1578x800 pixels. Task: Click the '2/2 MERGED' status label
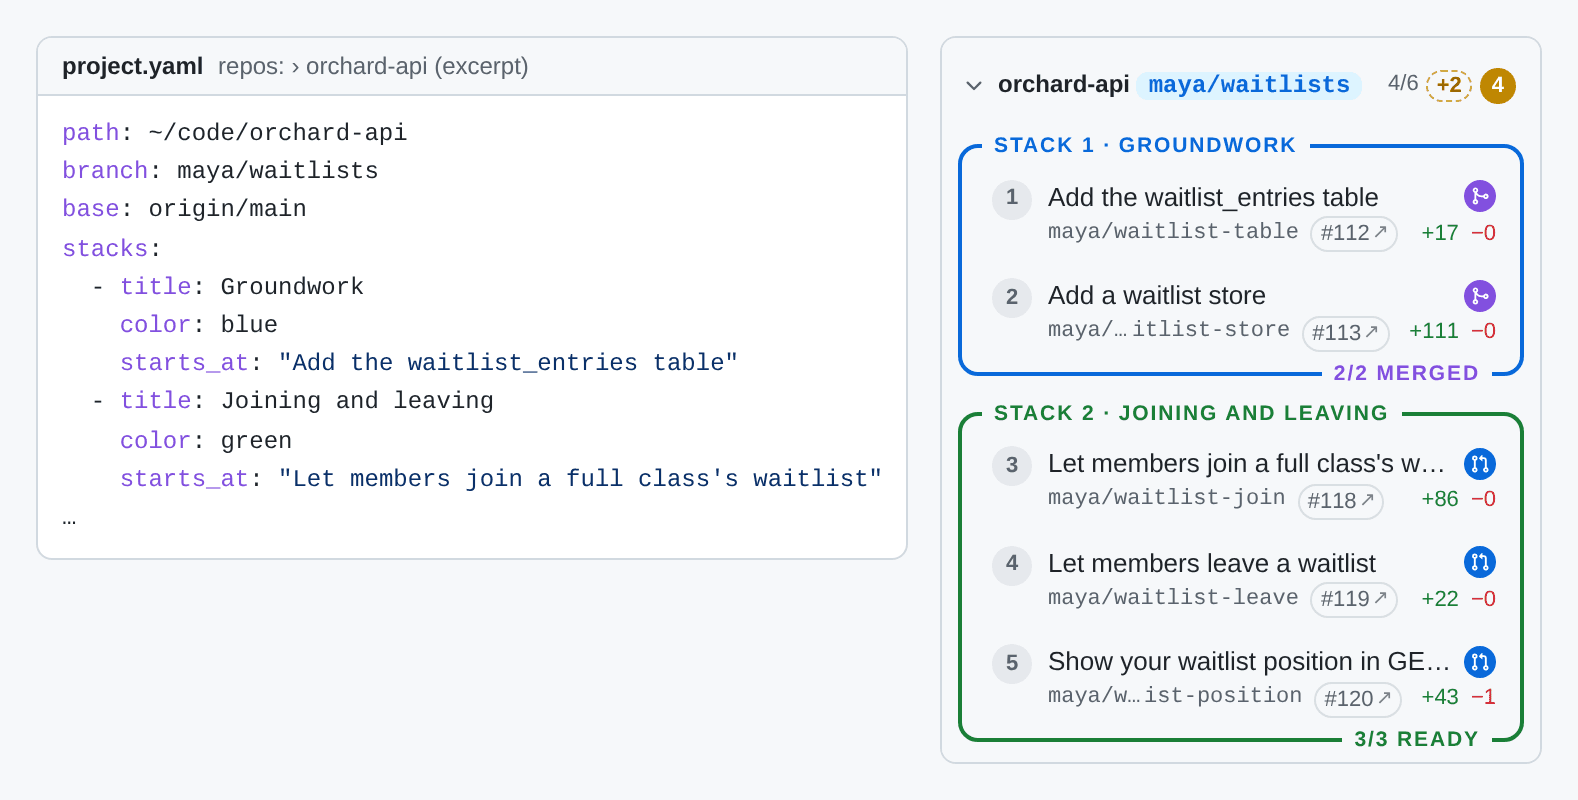[1406, 373]
